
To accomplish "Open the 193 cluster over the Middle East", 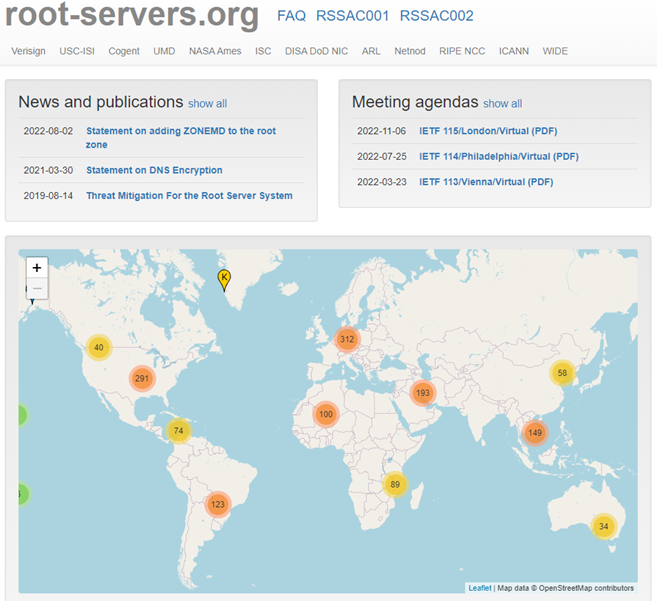I will [x=423, y=393].
